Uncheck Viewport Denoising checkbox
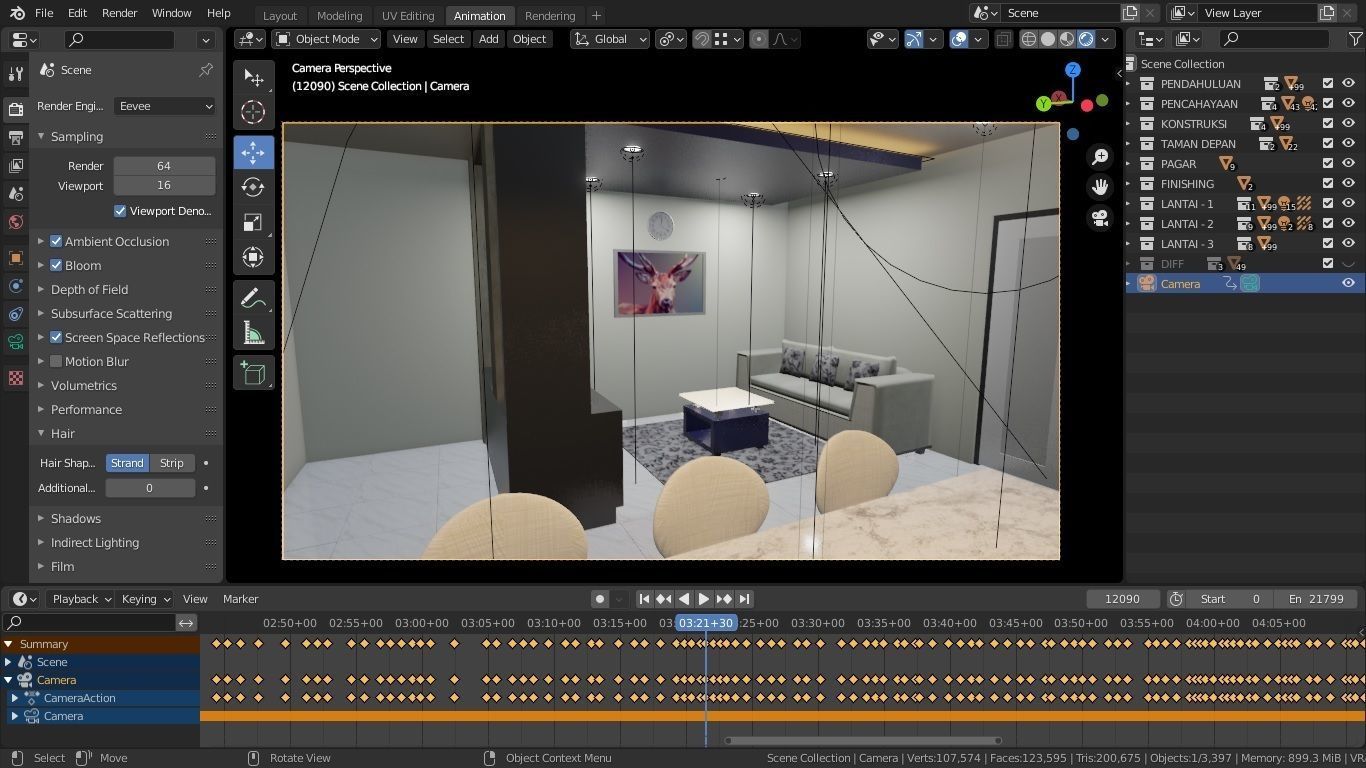The width and height of the screenshot is (1366, 768). tap(120, 211)
